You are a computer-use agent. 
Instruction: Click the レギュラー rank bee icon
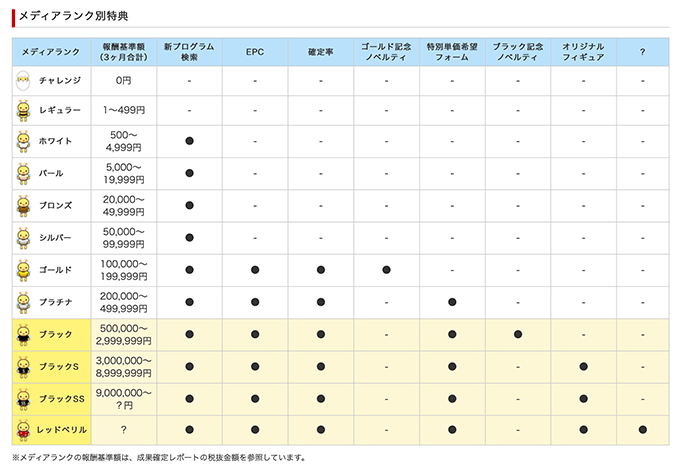tap(23, 110)
